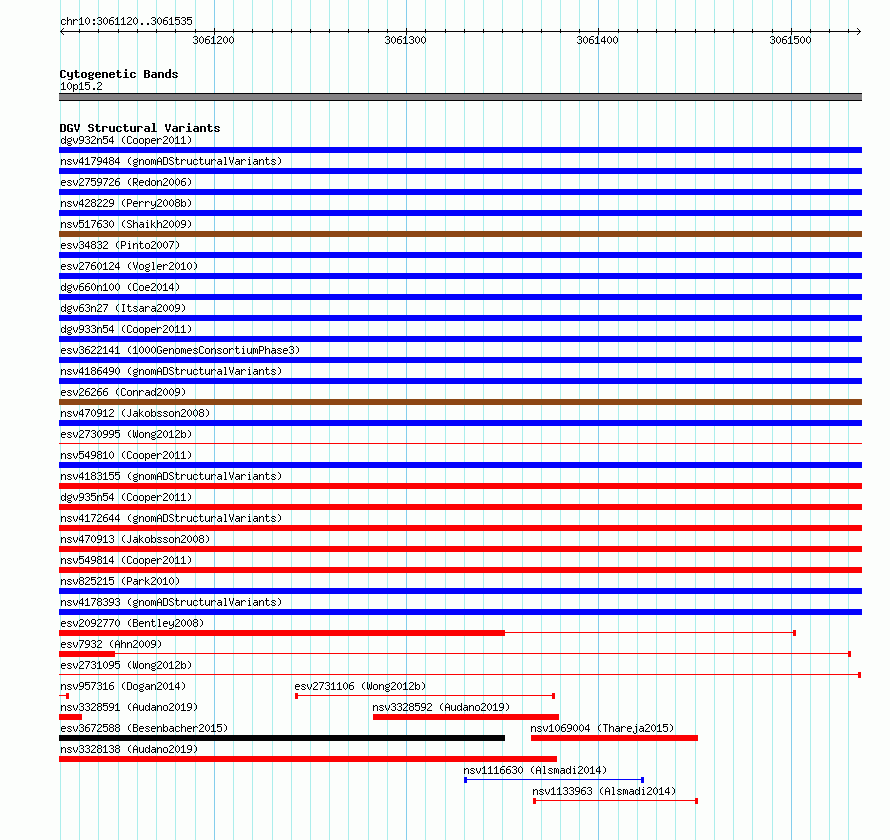Open the nsv517630 (Shaikh2009) label
890x840 pixels.
pos(126,224)
